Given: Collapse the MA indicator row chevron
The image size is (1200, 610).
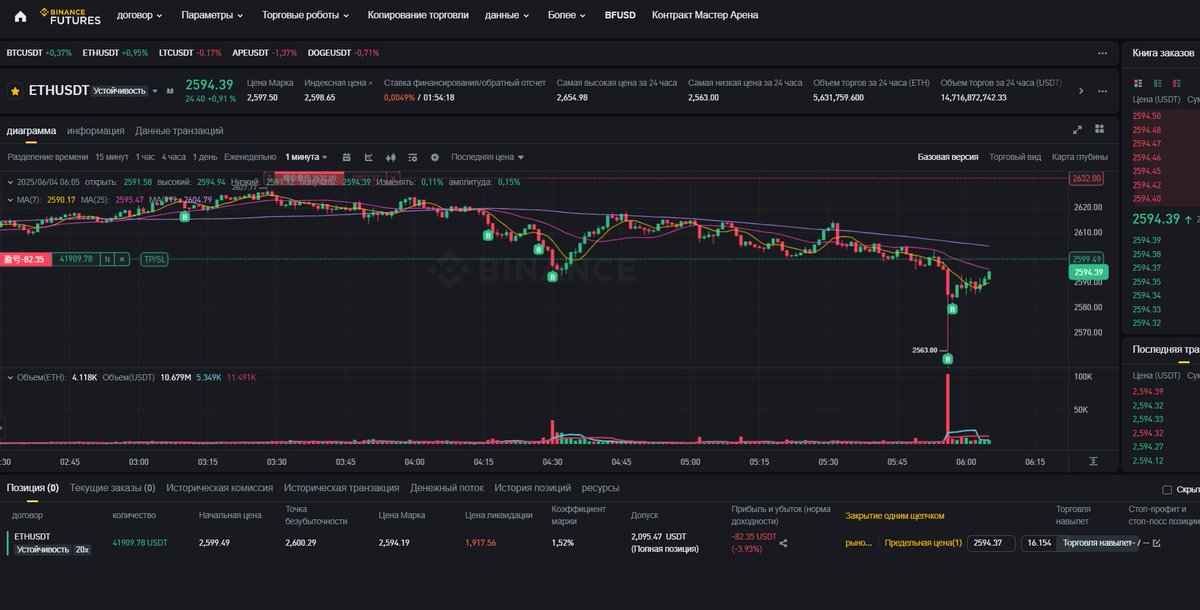Looking at the screenshot, I should 10,200.
